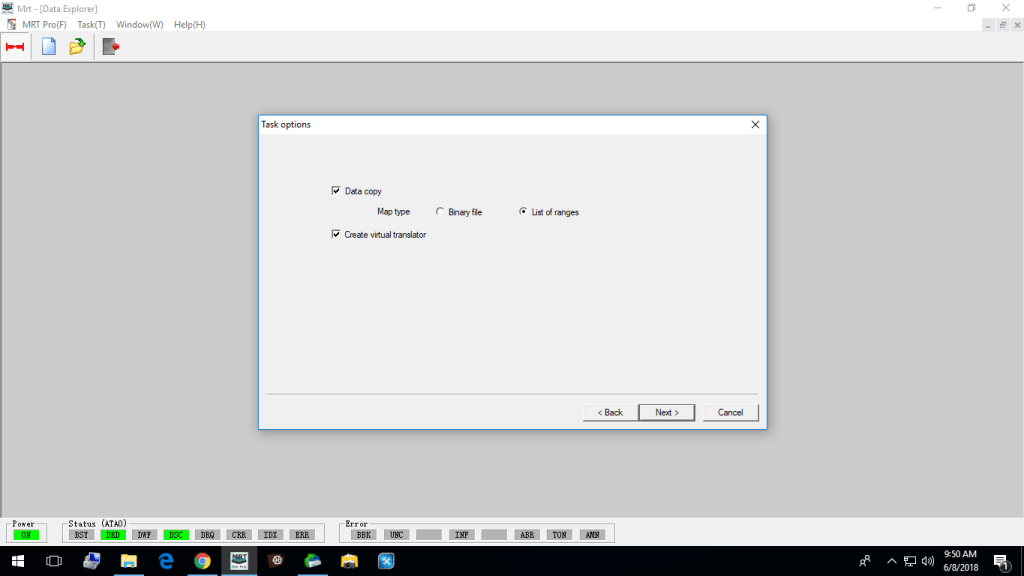This screenshot has width=1024, height=576.
Task: Choose List of ranges map type
Action: pos(524,212)
